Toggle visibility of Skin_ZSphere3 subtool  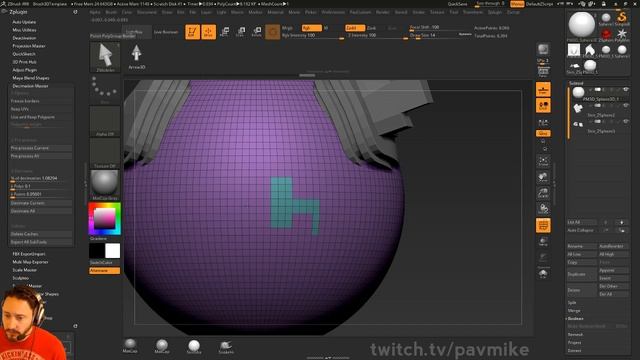pyautogui.click(x=625, y=121)
